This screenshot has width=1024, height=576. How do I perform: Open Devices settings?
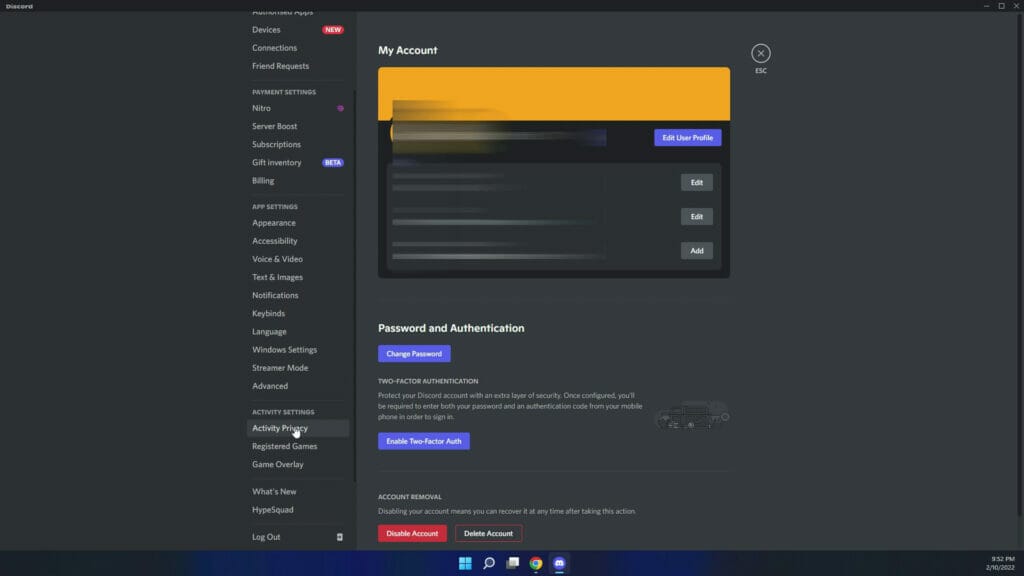click(266, 29)
